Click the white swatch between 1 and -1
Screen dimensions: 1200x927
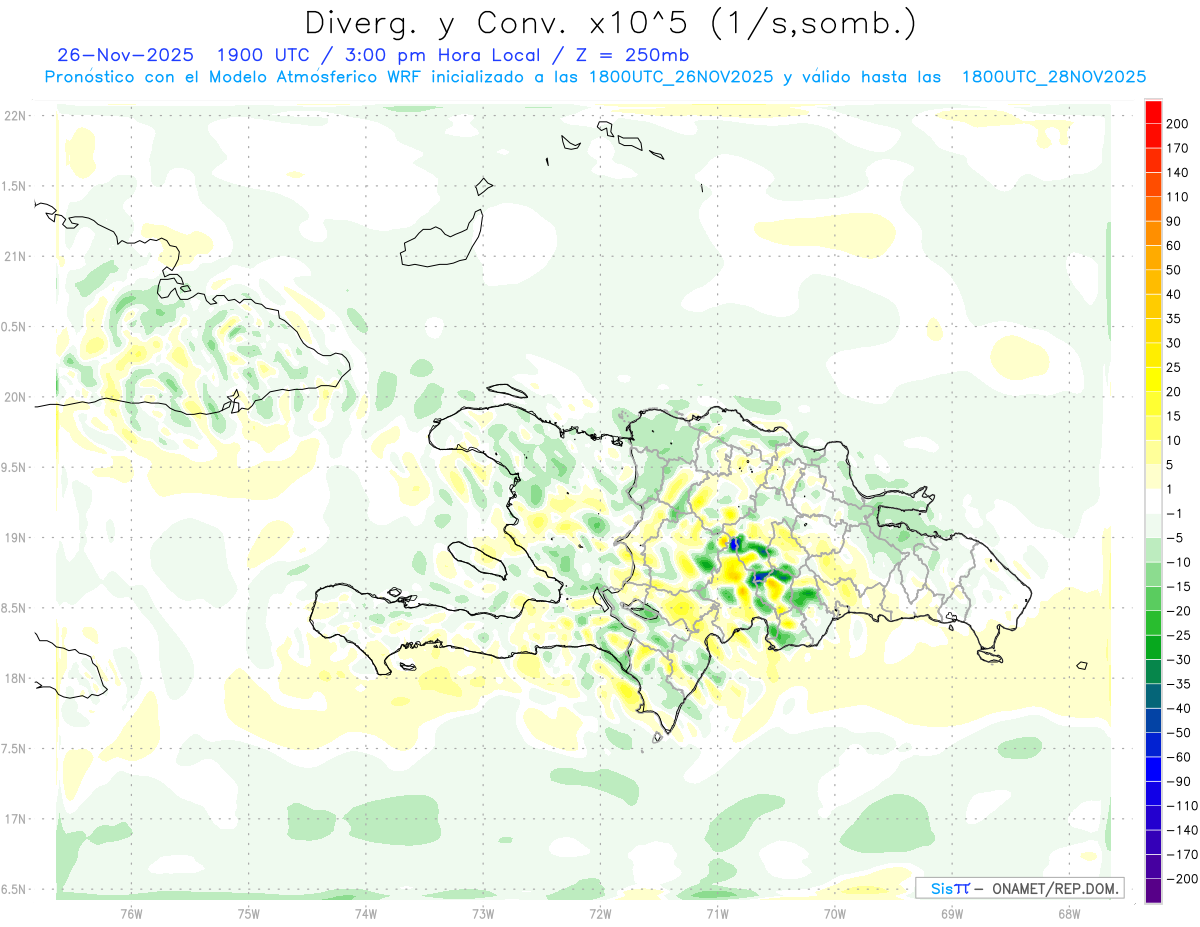pos(1153,501)
